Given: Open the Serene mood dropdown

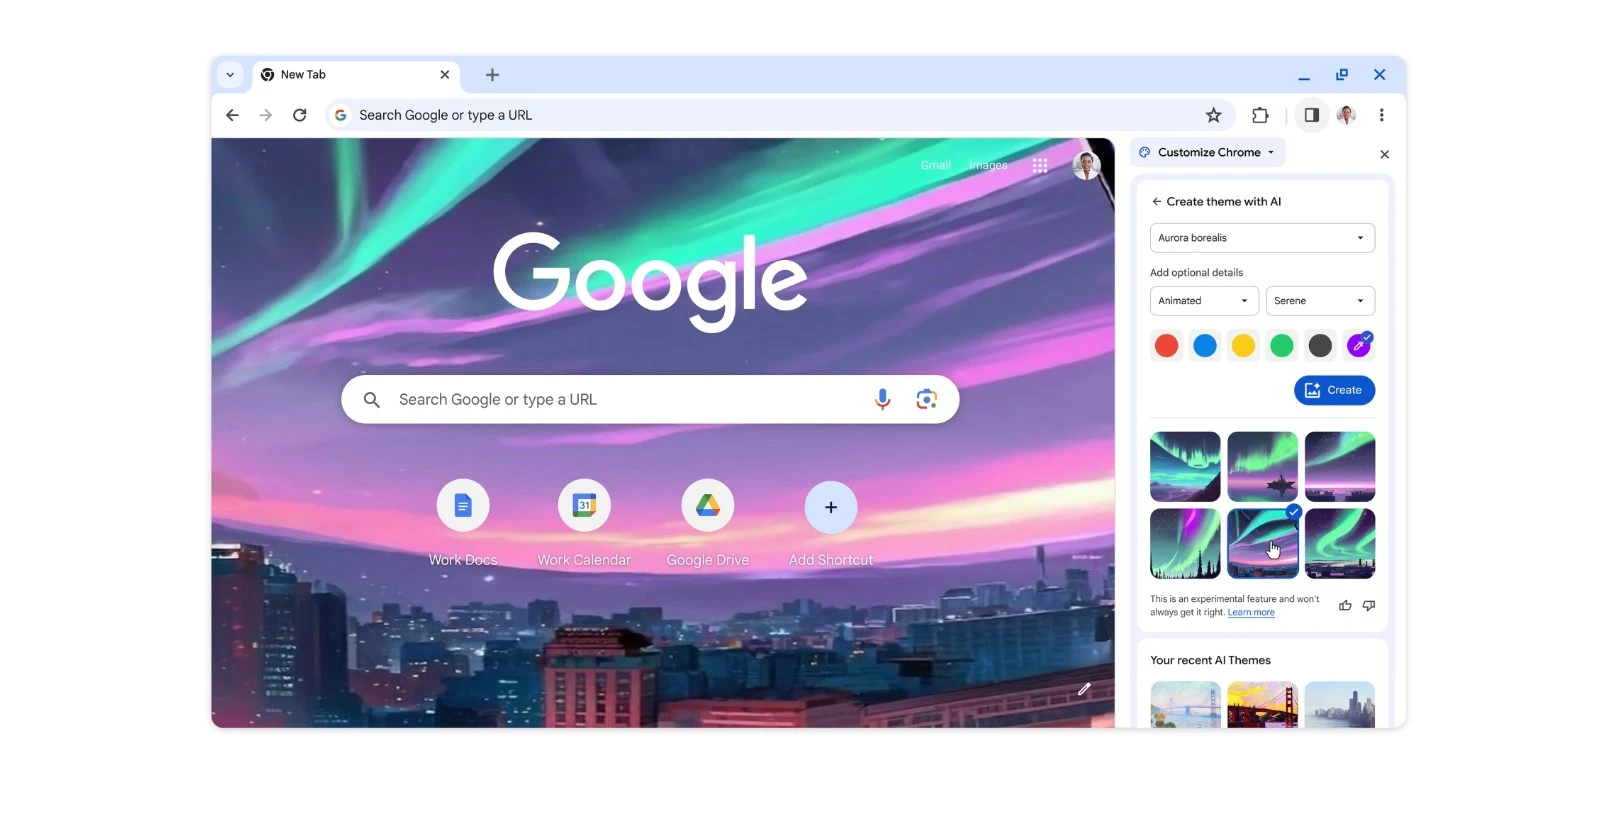Looking at the screenshot, I should (x=1320, y=301).
